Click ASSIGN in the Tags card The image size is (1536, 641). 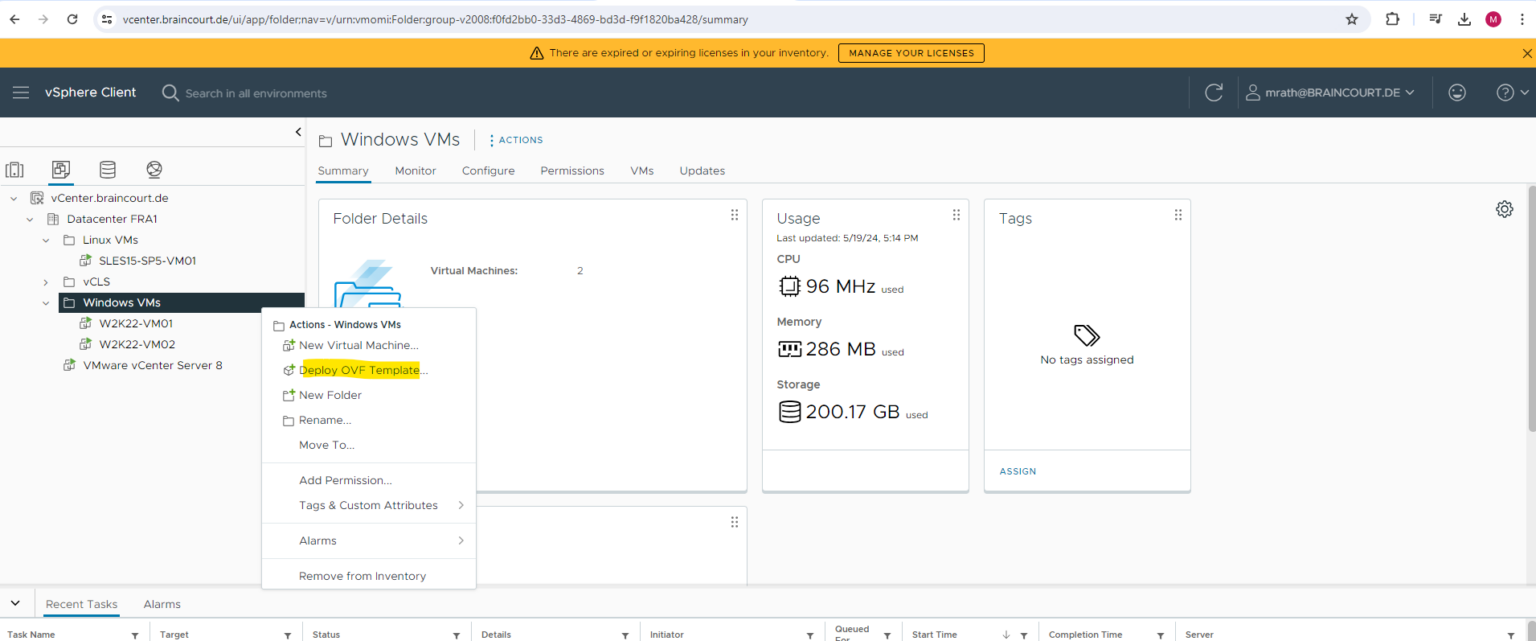(x=1017, y=471)
